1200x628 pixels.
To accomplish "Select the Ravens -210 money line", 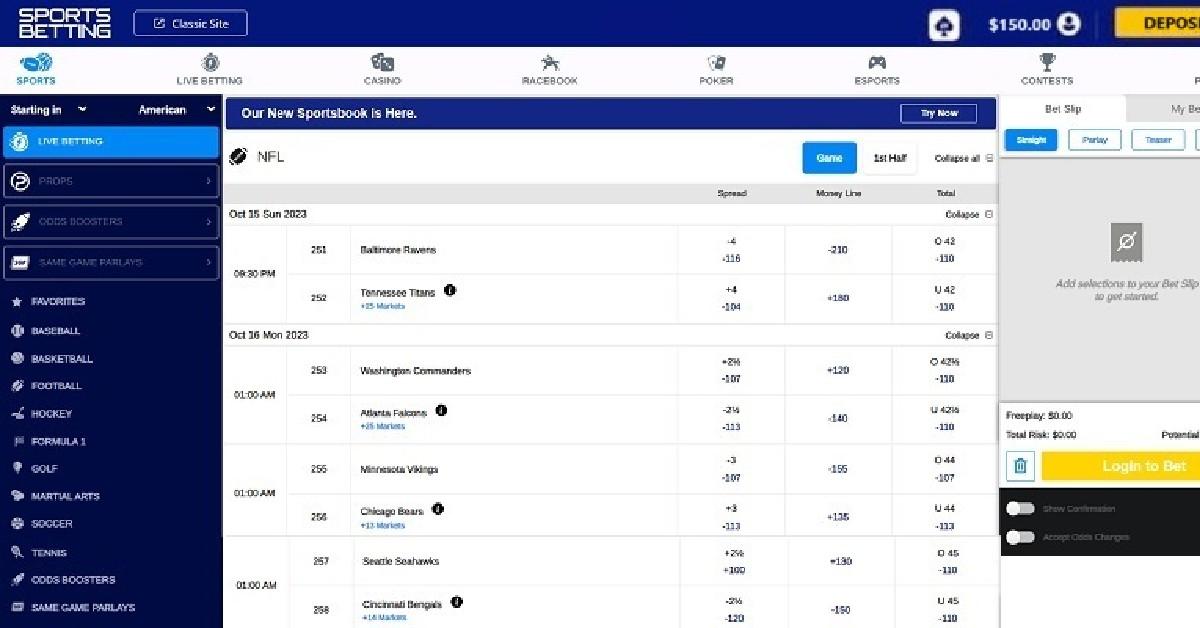I will click(x=840, y=250).
